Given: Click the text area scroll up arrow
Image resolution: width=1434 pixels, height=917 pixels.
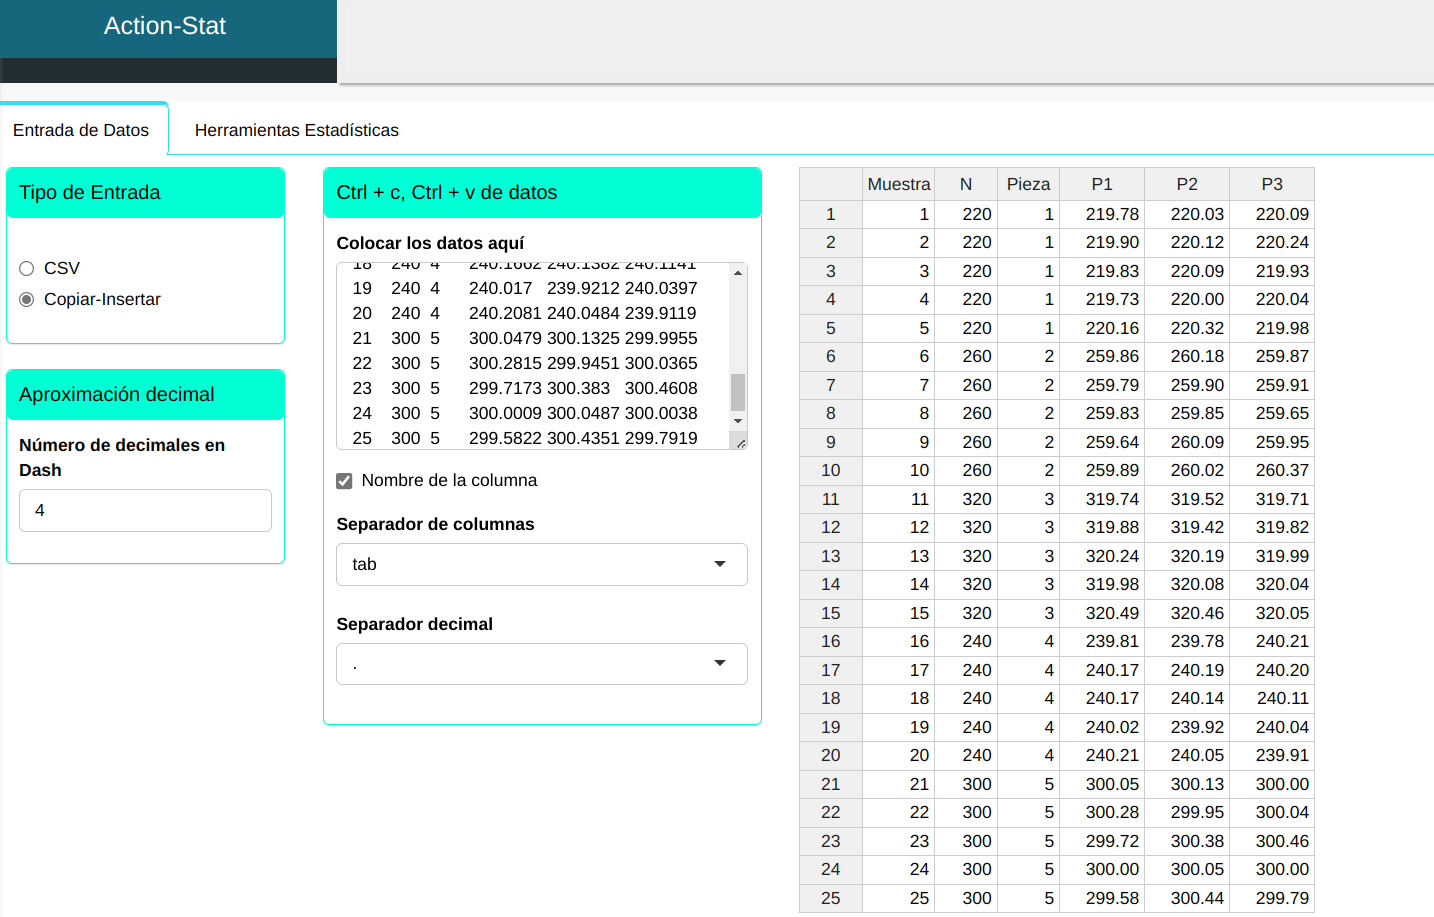Looking at the screenshot, I should (x=738, y=273).
